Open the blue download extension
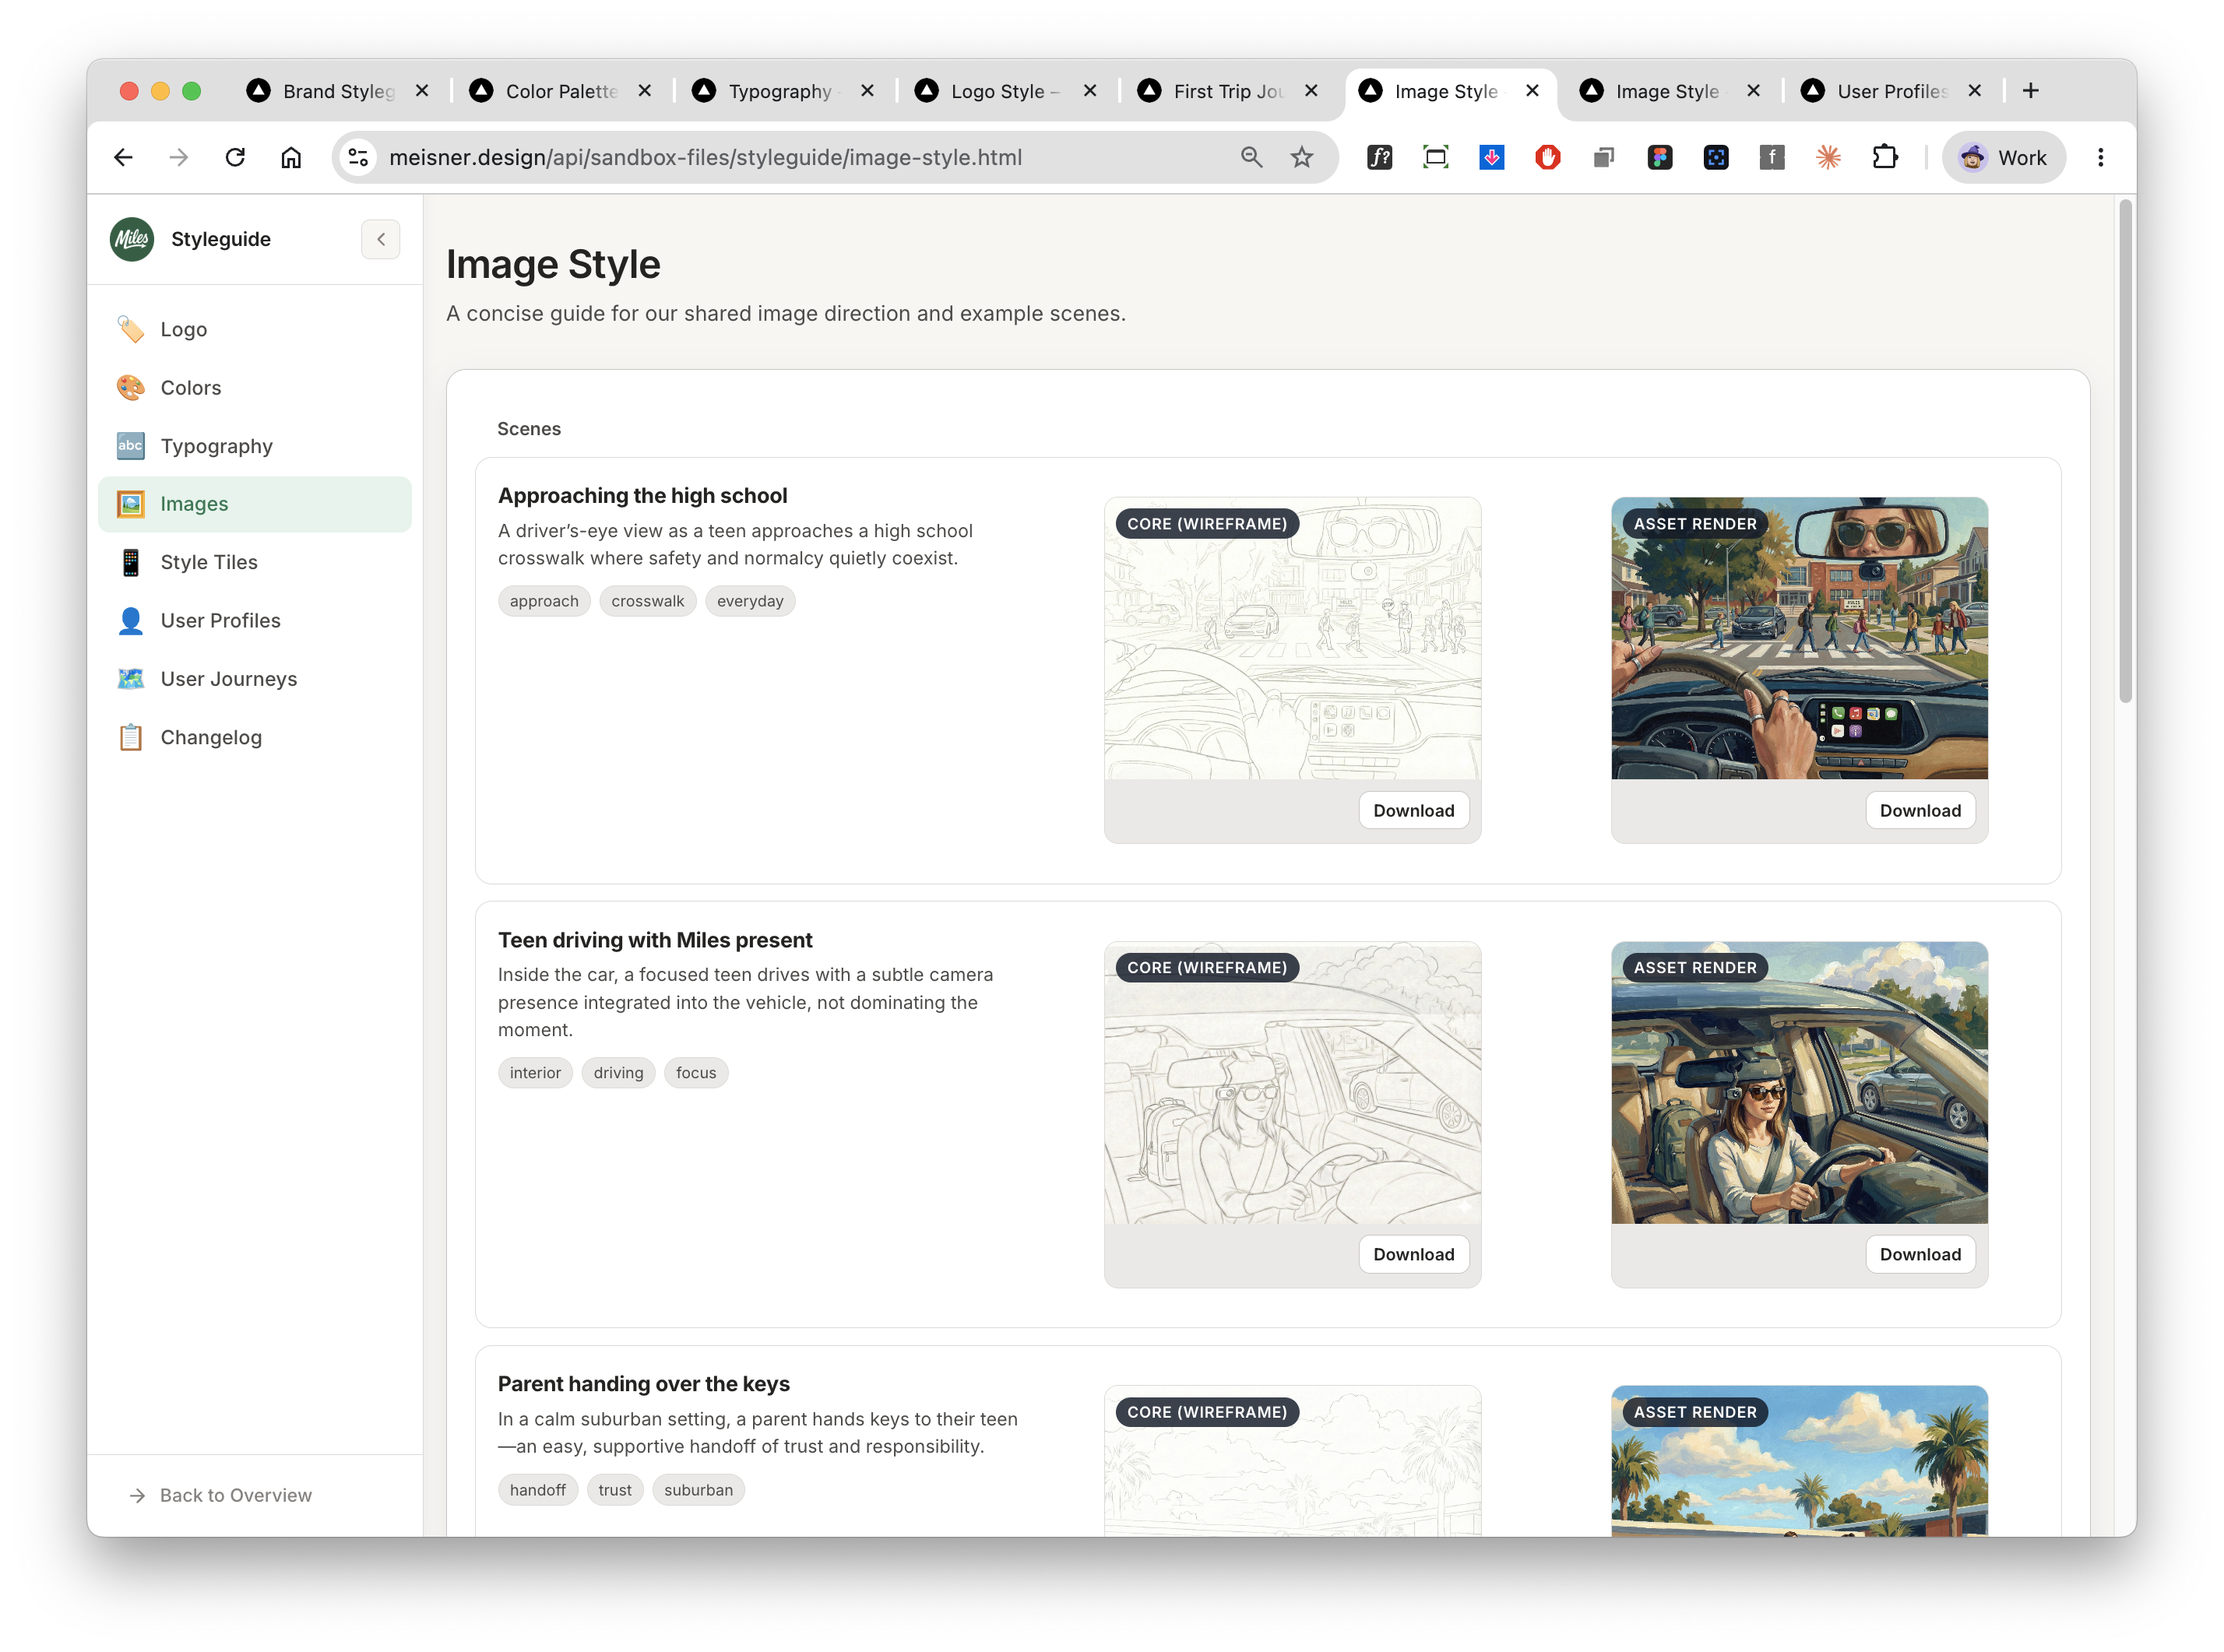This screenshot has width=2224, height=1652. coord(1492,157)
